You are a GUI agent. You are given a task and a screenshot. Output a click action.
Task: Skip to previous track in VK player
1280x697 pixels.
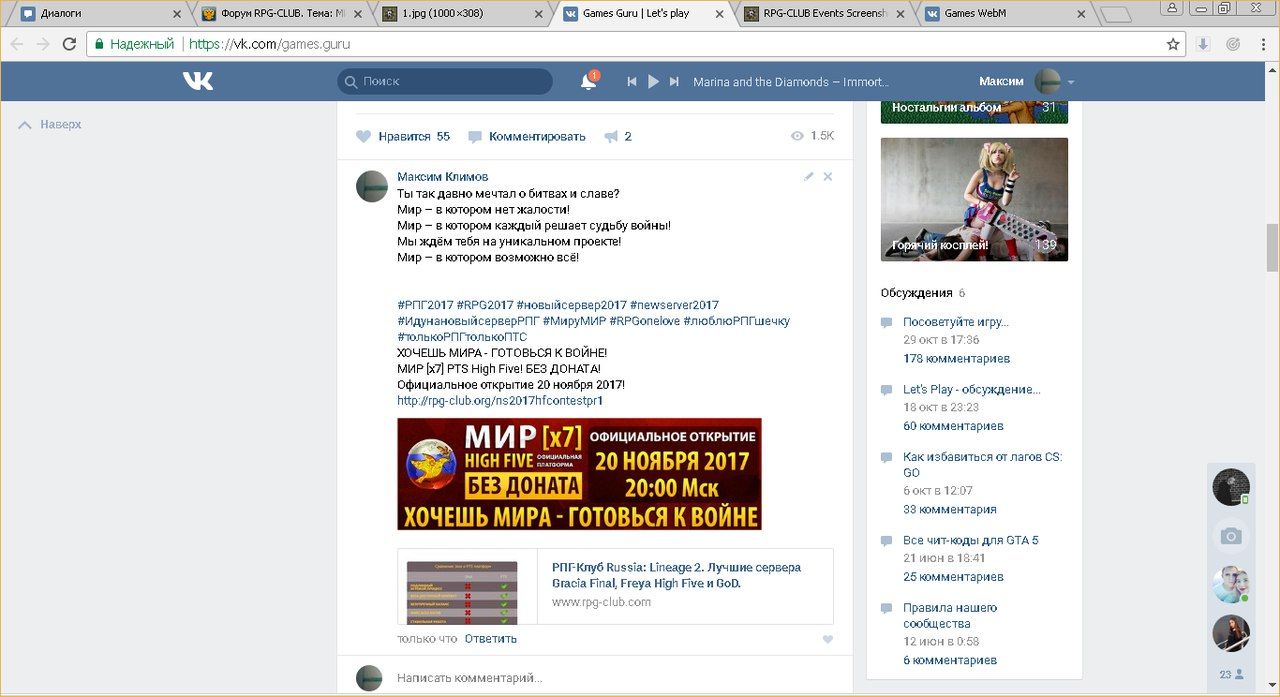coord(632,82)
